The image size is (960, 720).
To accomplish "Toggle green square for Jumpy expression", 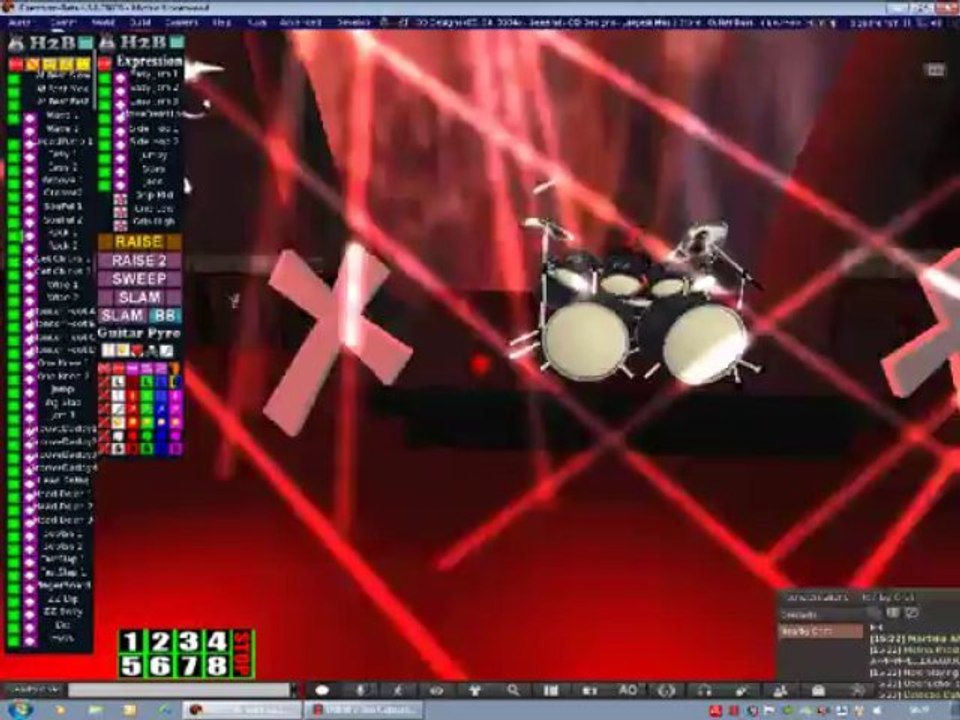I will (x=104, y=157).
